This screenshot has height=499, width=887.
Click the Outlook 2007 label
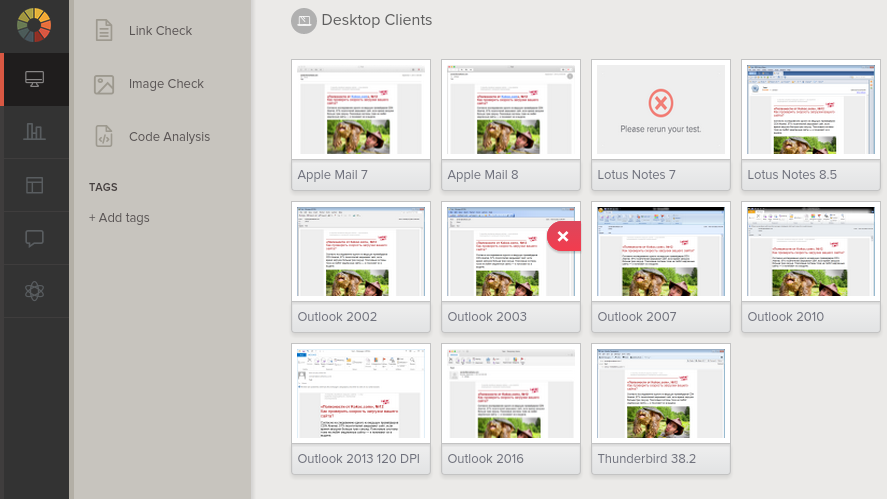tap(637, 317)
